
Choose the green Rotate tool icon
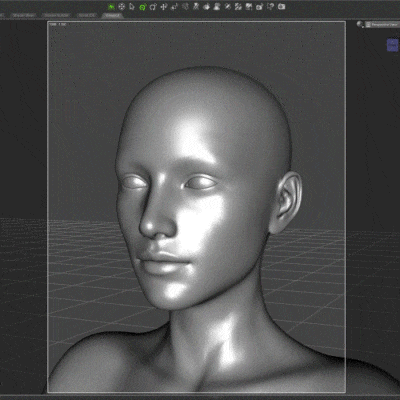point(143,7)
